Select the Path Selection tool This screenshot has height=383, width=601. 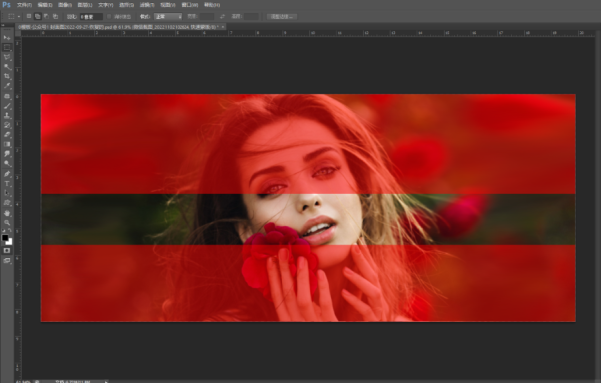coord(7,193)
